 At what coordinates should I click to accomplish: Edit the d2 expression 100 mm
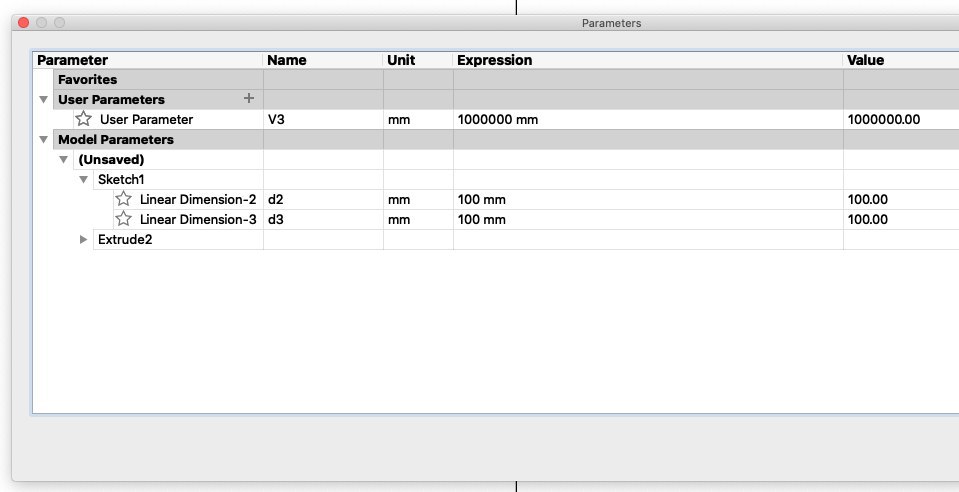click(x=648, y=199)
